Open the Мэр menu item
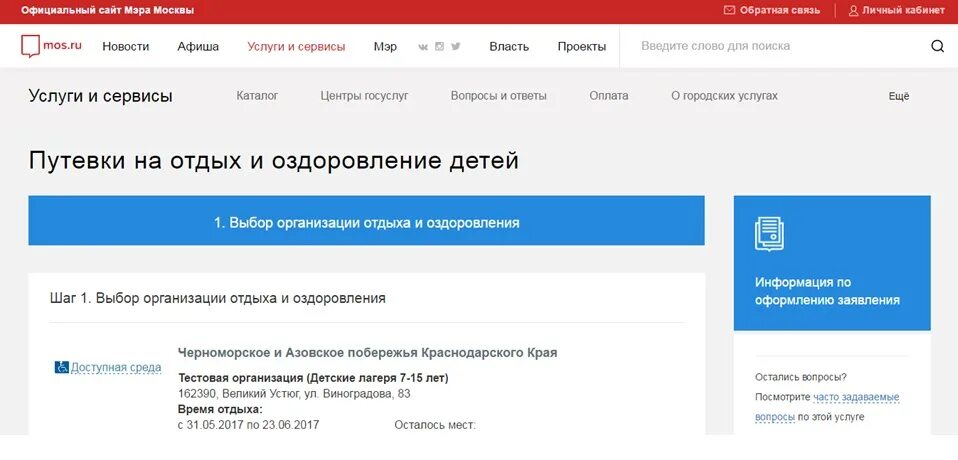 (385, 46)
